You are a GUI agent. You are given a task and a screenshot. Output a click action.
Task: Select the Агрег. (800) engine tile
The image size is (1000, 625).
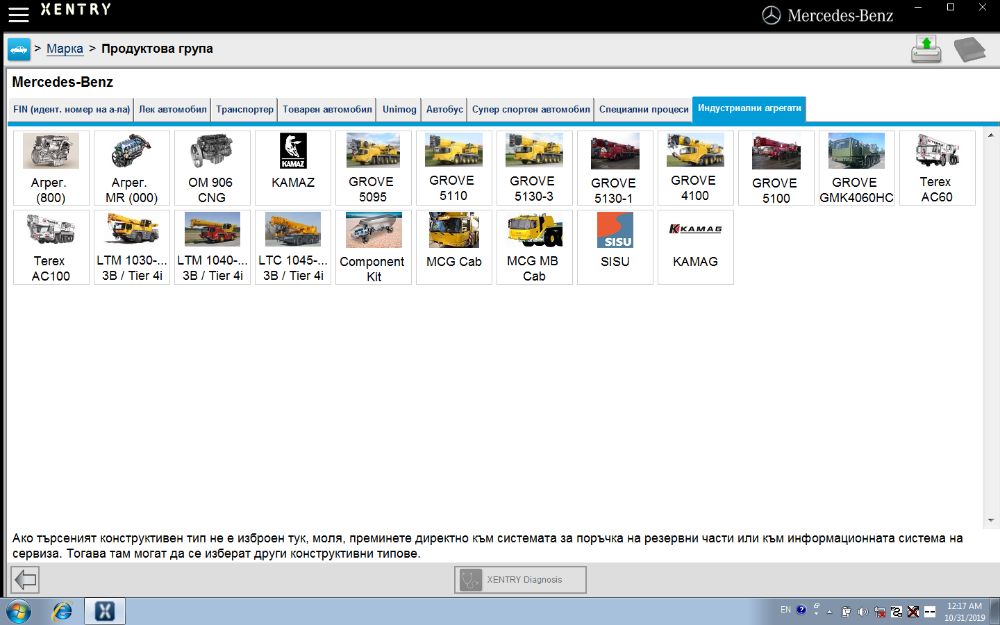51,168
